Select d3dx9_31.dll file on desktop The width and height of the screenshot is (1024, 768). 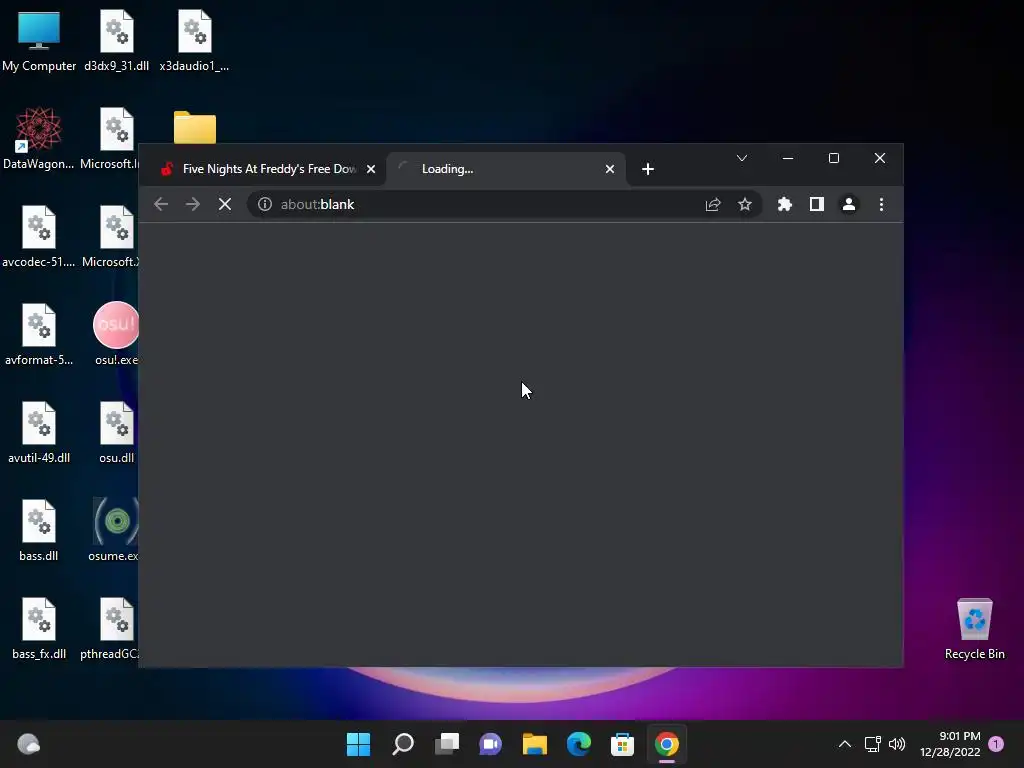(x=116, y=42)
